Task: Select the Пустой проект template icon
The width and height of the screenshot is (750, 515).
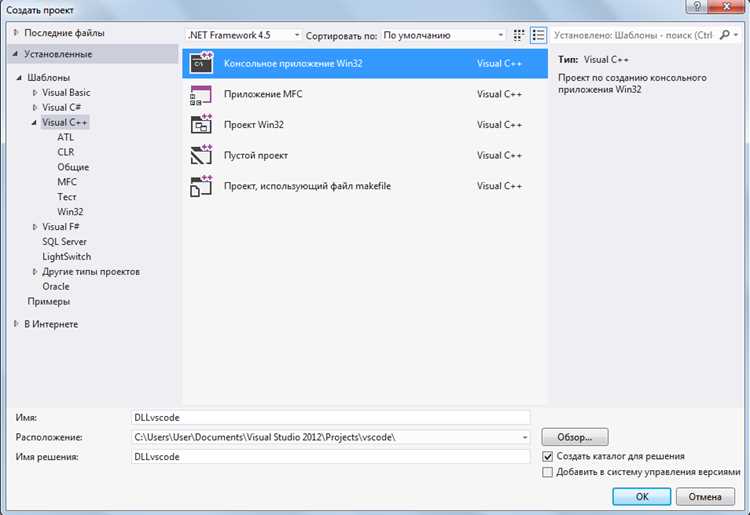Action: point(201,155)
